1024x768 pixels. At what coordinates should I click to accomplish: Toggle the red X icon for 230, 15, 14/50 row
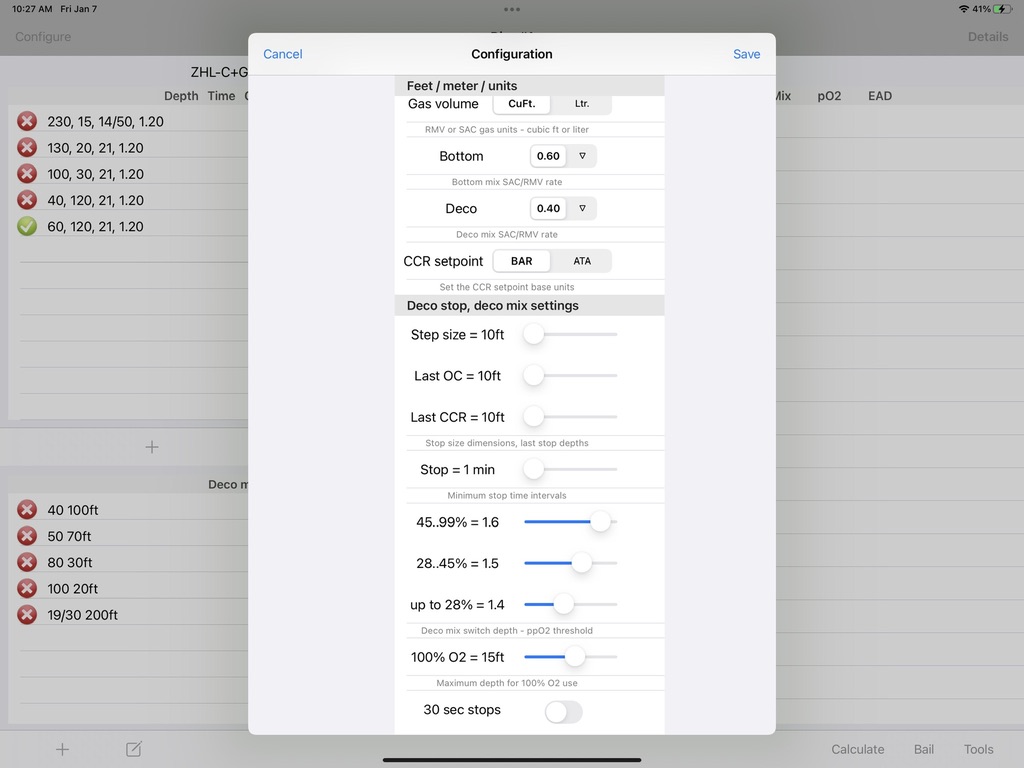click(27, 121)
